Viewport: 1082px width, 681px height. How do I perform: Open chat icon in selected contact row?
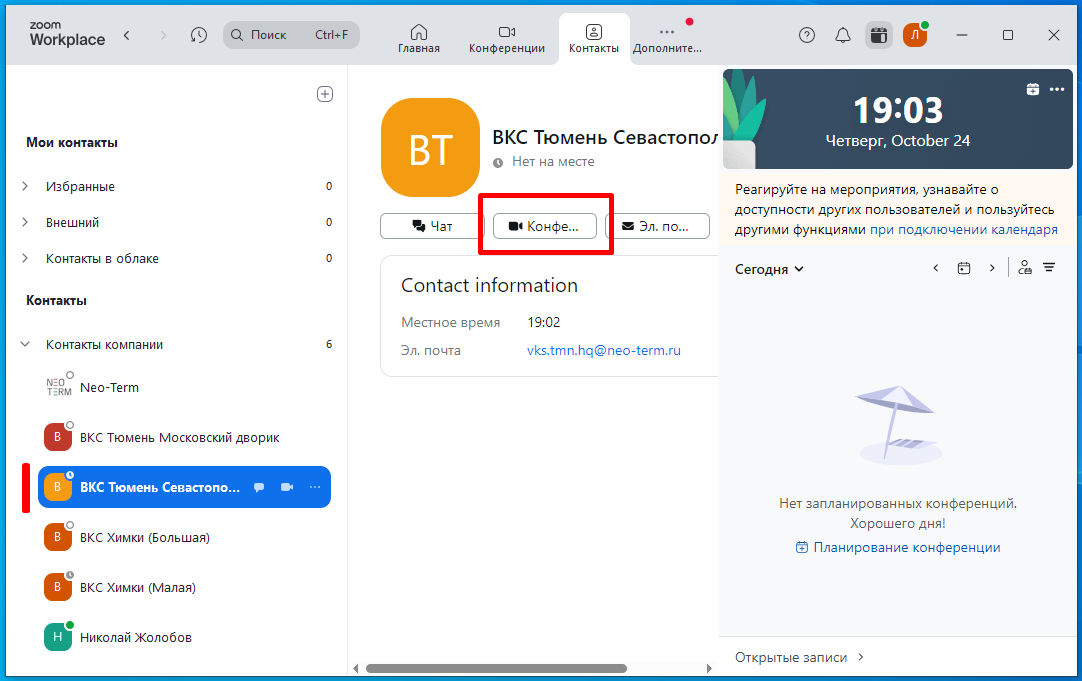(259, 487)
